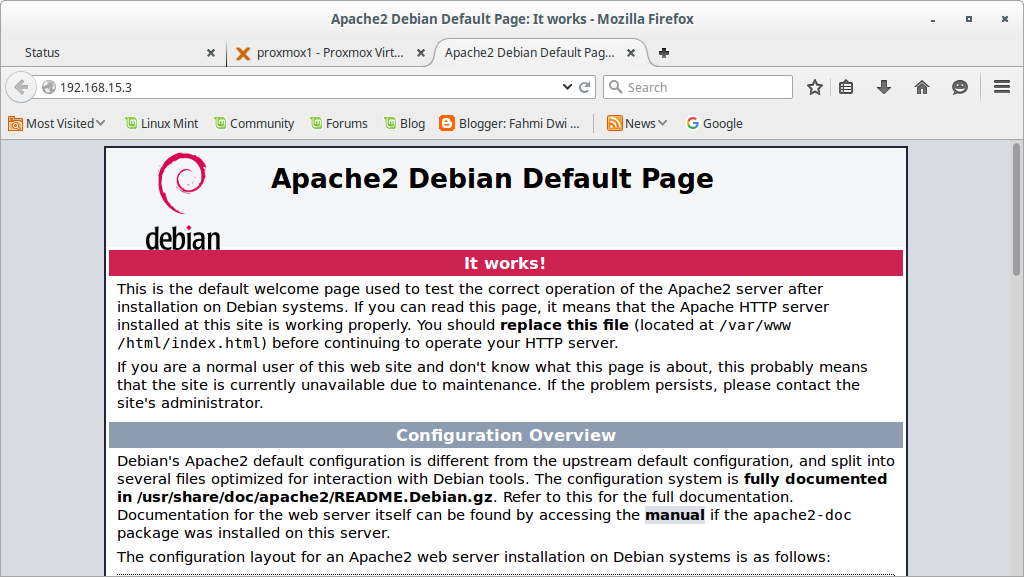
Task: Click the highlighted manual link
Action: pyautogui.click(x=674, y=515)
